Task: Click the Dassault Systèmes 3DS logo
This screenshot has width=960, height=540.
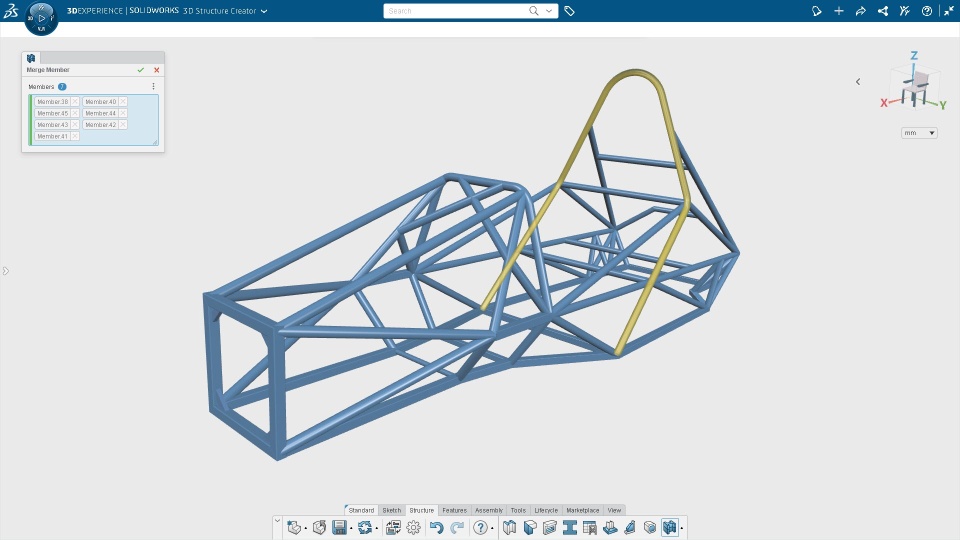Action: [10, 10]
